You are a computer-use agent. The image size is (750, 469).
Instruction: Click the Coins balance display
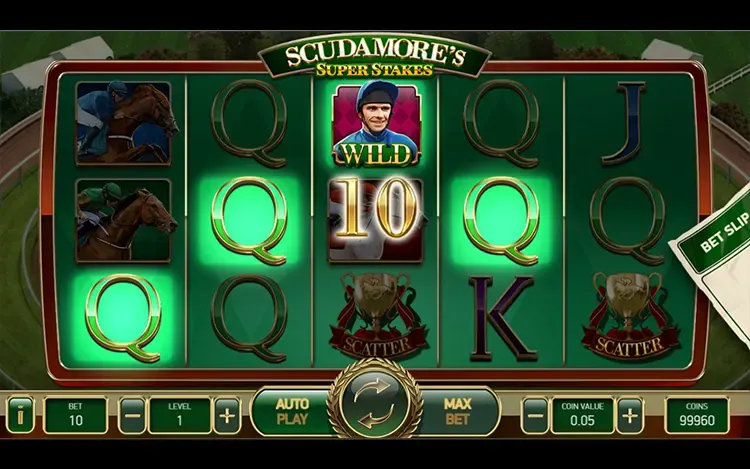[697, 415]
